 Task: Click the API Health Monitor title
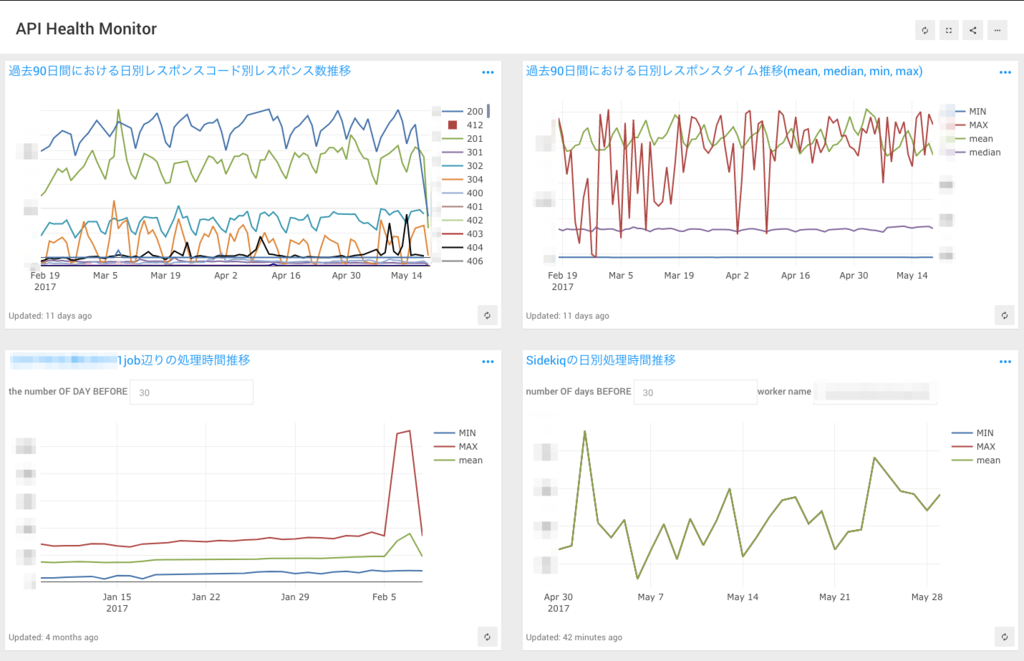point(86,29)
